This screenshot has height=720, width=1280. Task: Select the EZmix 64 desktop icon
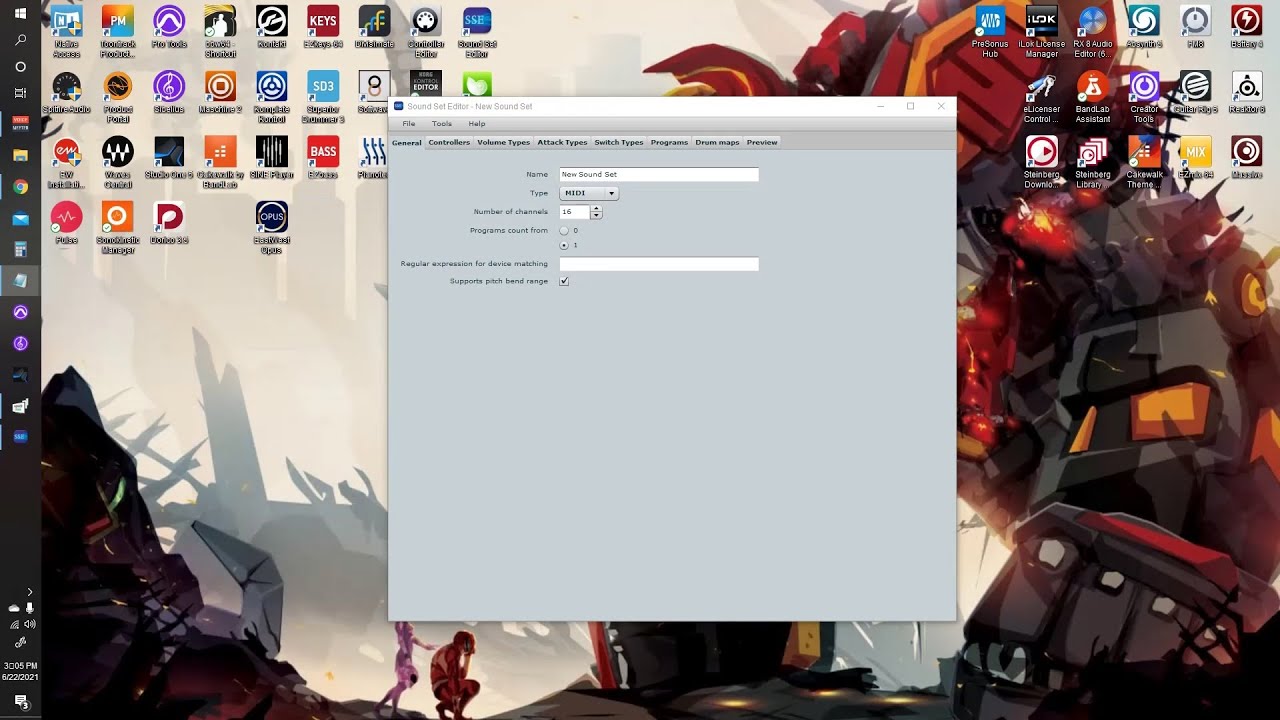[1195, 158]
